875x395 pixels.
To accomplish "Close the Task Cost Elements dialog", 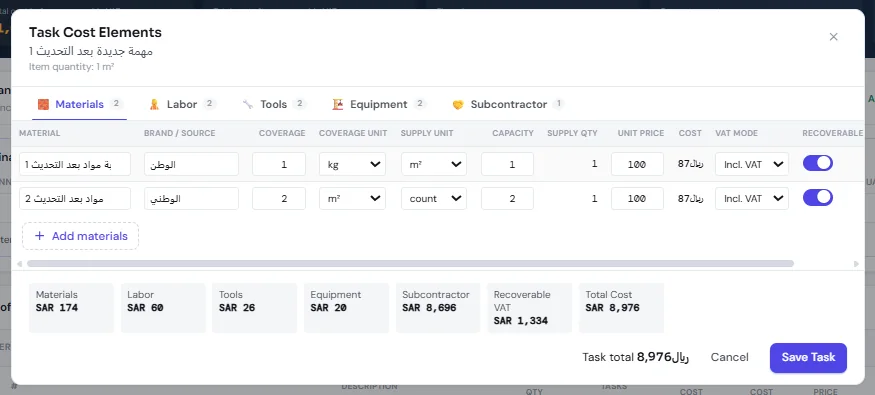I will tap(833, 37).
